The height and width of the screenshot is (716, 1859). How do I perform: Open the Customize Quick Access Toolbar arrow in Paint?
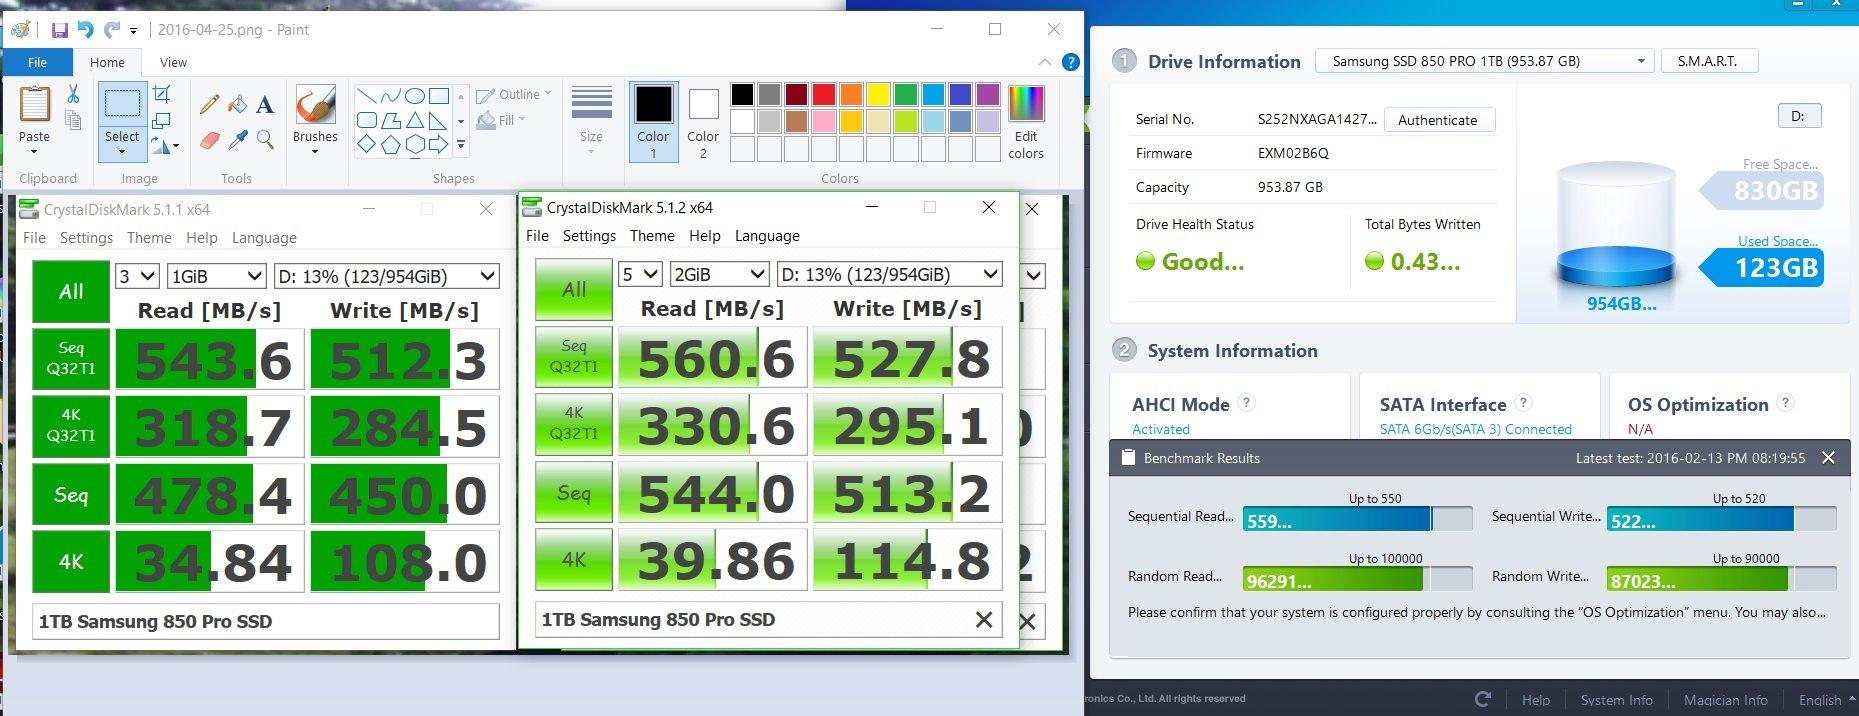tap(134, 31)
